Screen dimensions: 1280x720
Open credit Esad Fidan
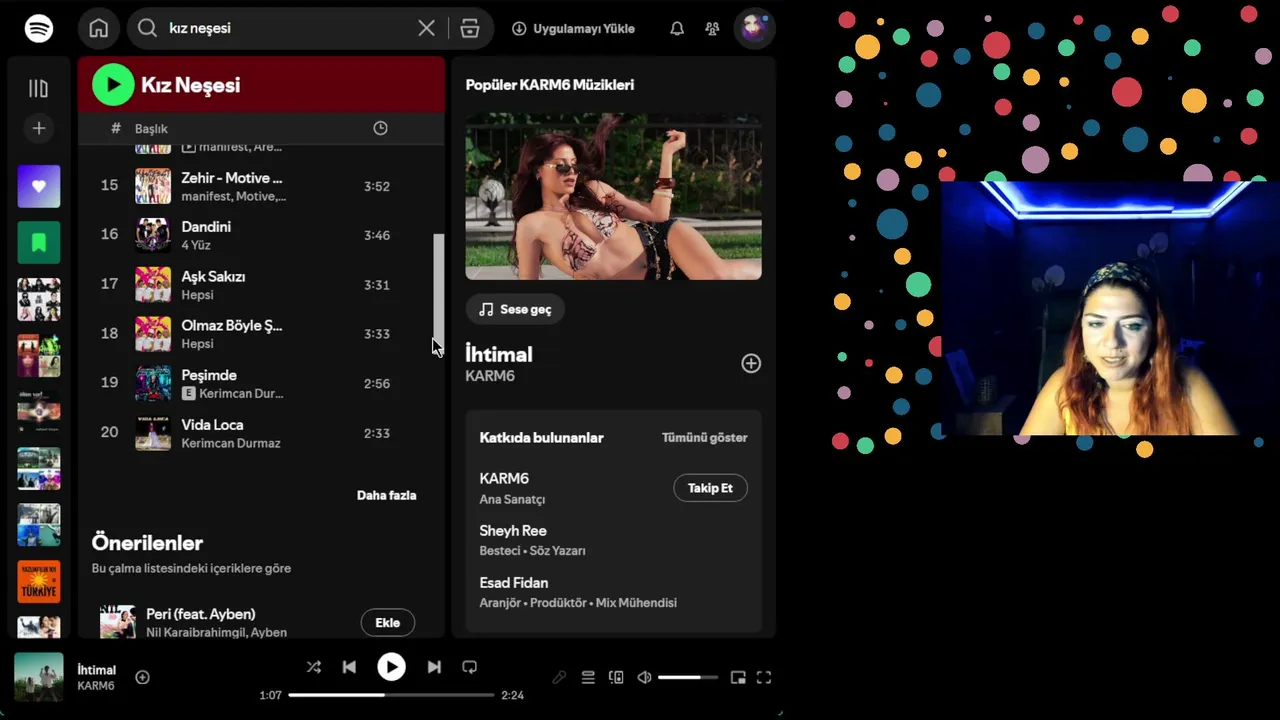pyautogui.click(x=514, y=583)
